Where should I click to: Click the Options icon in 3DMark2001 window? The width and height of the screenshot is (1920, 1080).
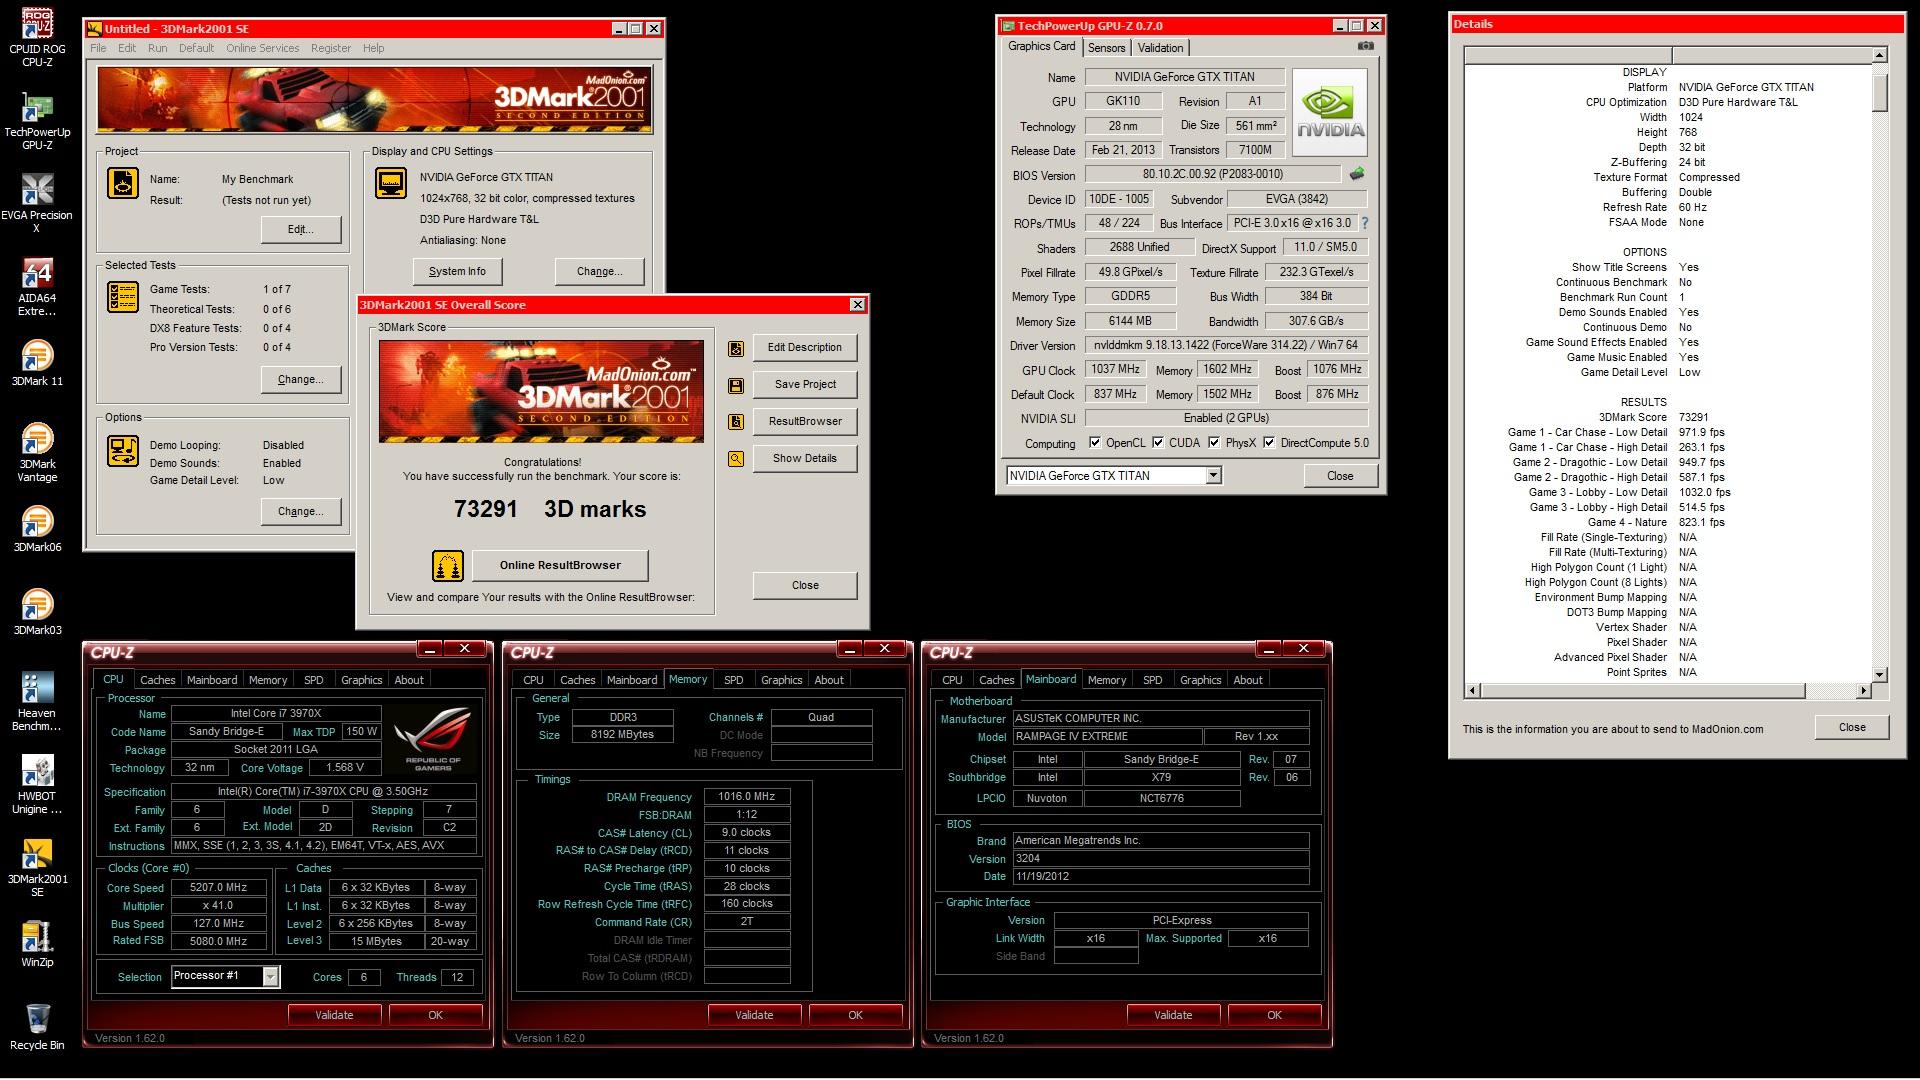pyautogui.click(x=123, y=451)
